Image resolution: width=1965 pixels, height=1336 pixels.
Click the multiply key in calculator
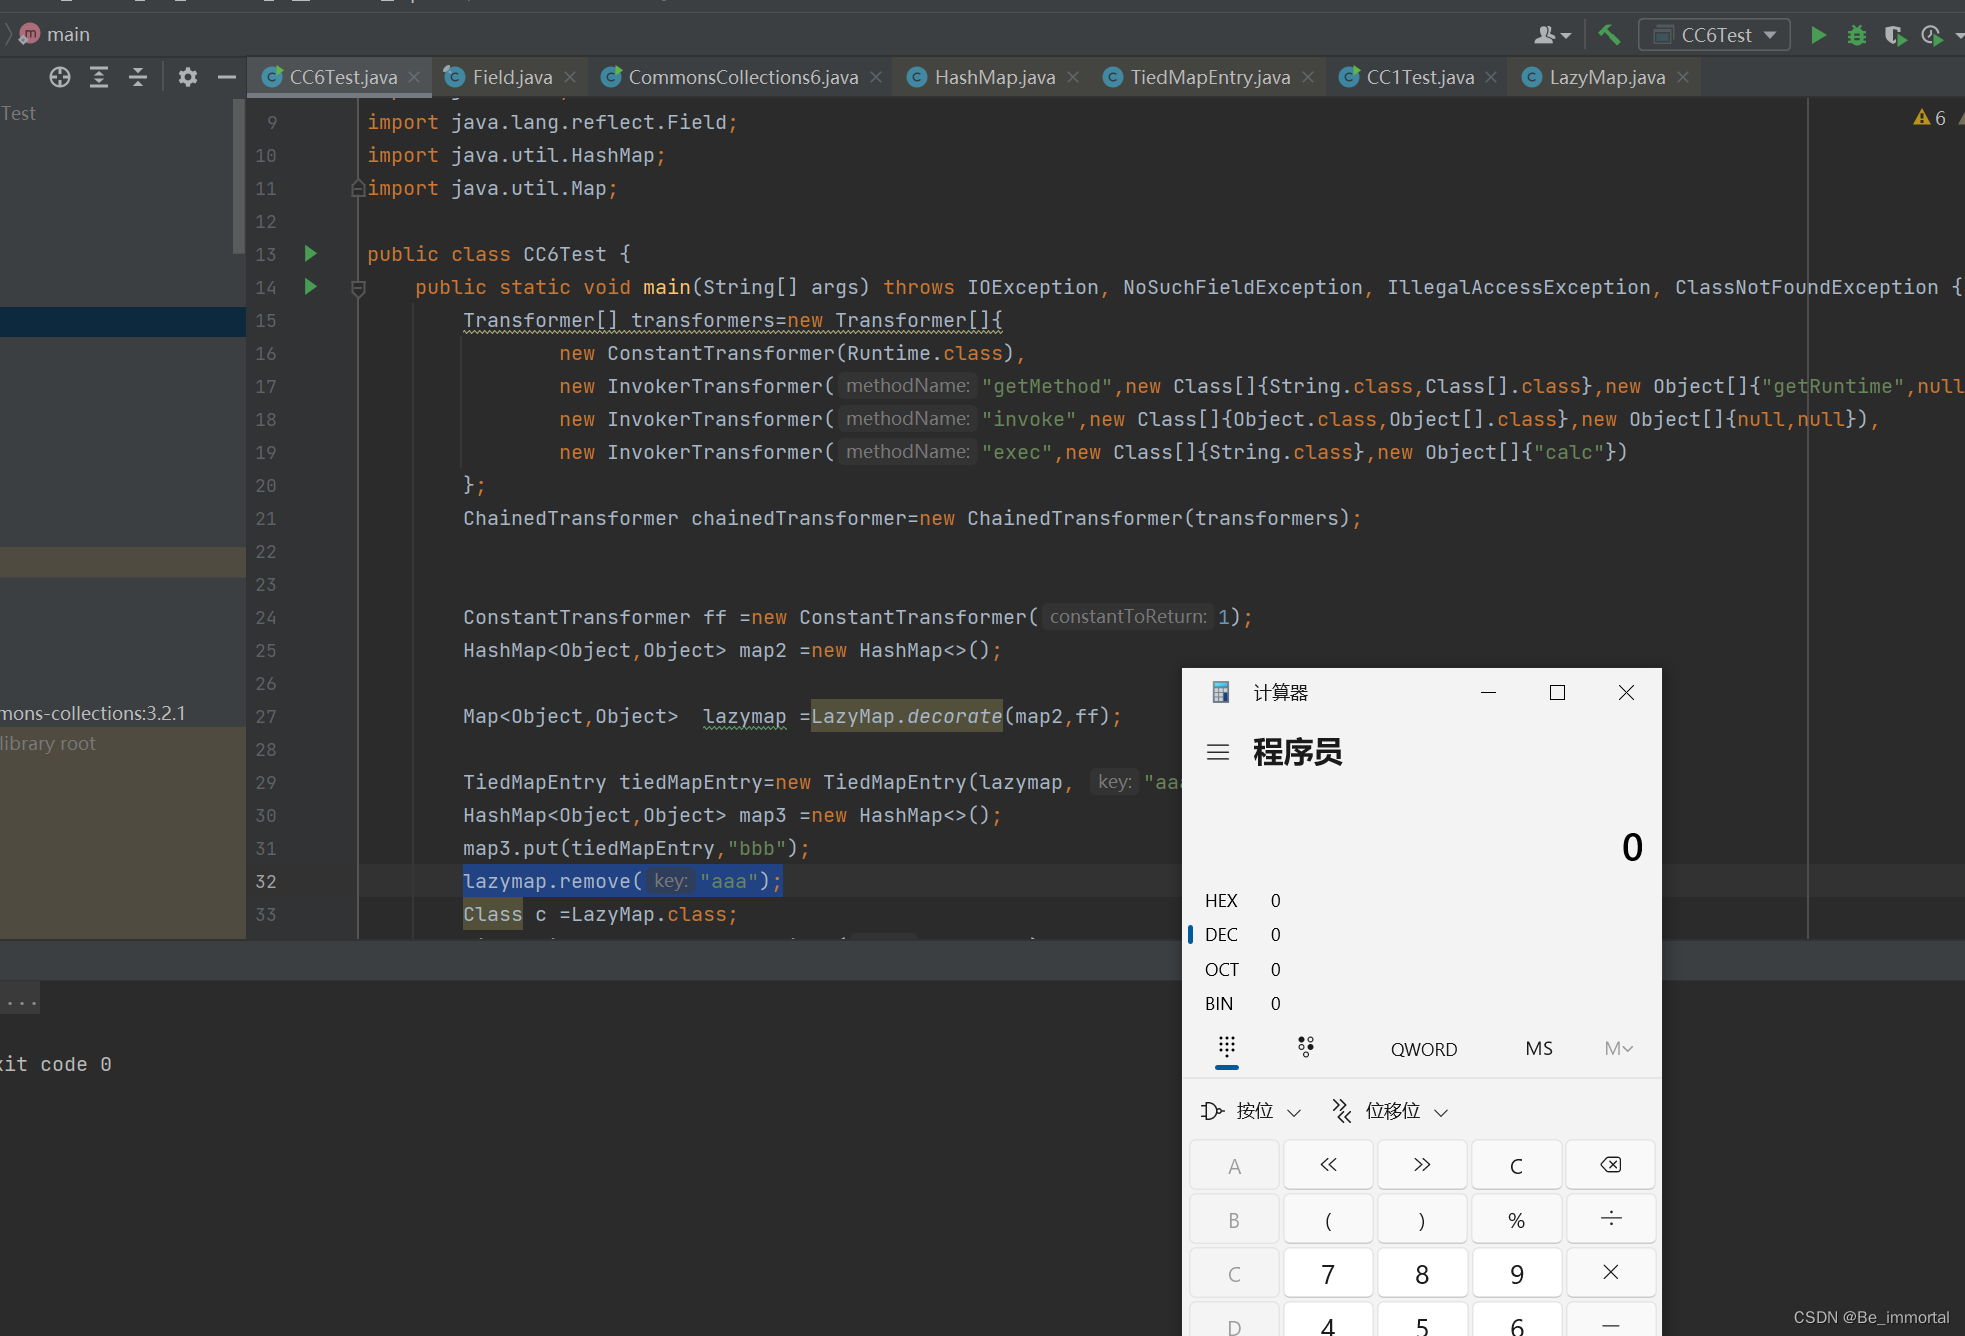(1610, 1273)
